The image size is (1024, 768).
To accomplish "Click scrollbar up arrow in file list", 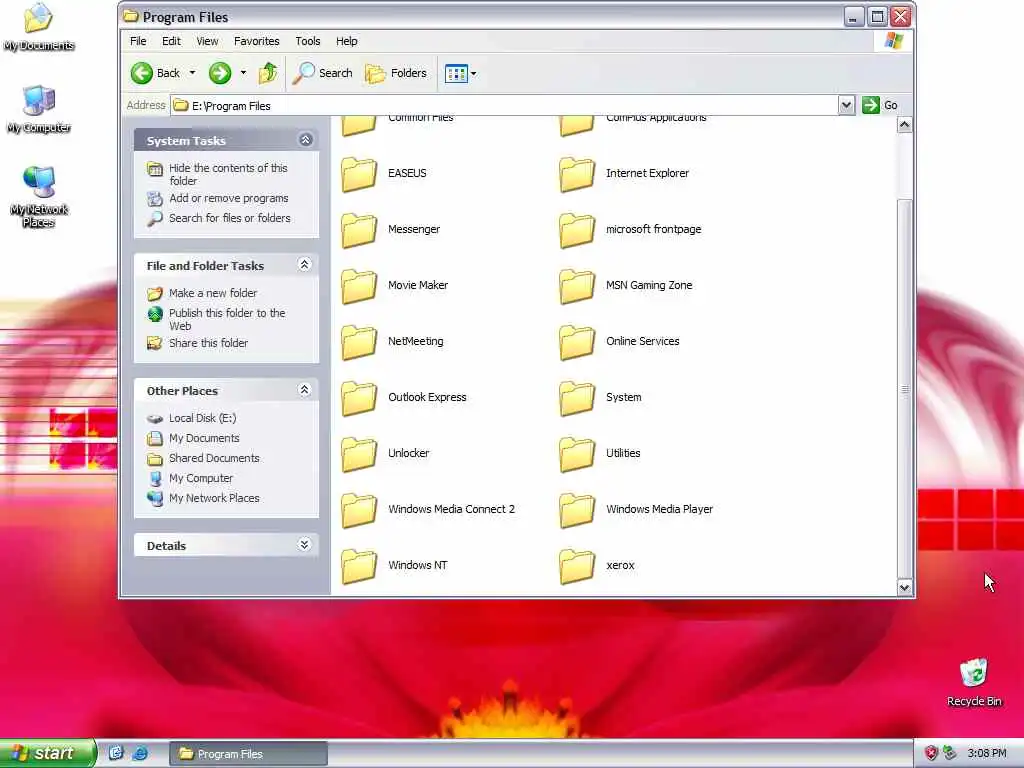I will 904,125.
